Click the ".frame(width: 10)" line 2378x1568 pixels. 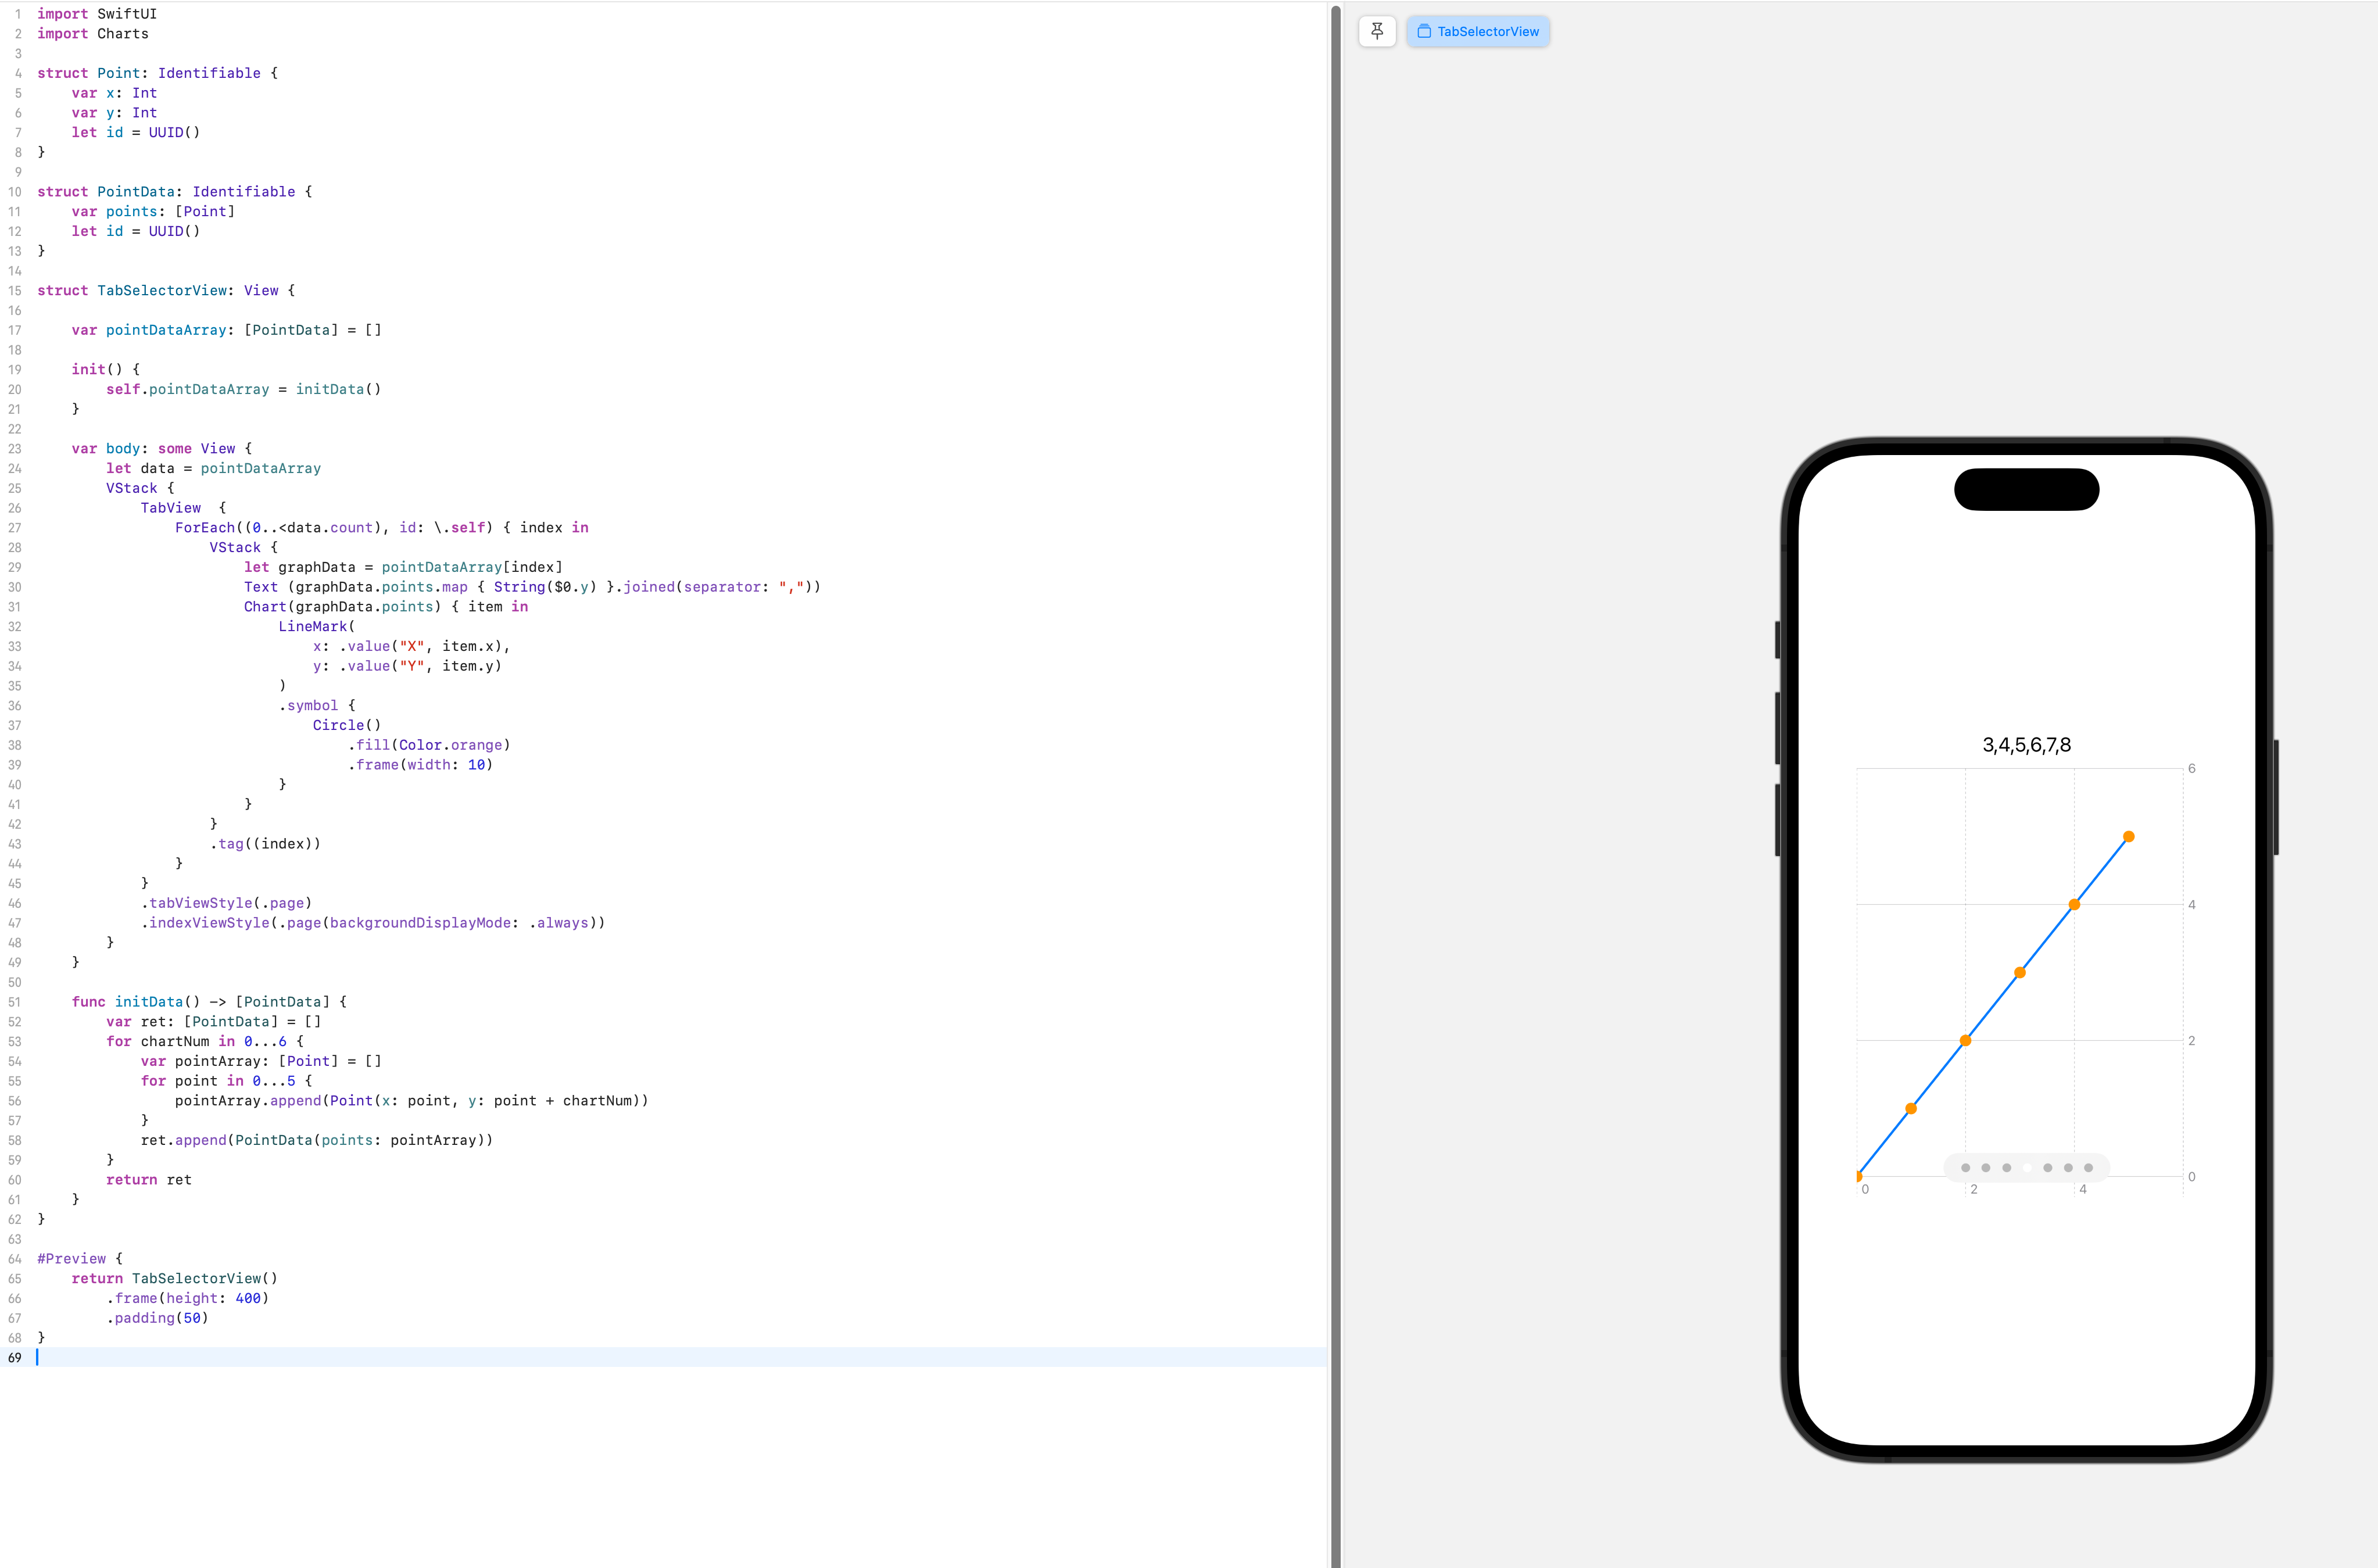(x=420, y=765)
